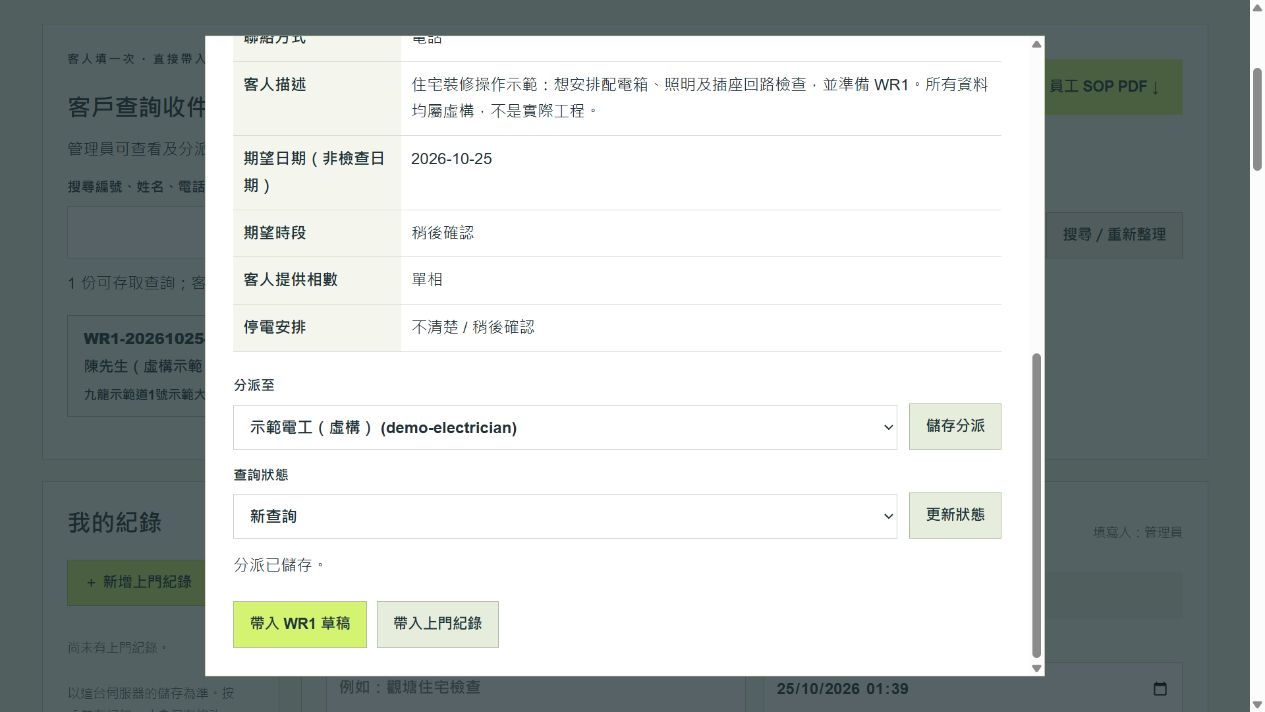The image size is (1265, 712).
Task: Click the 搜尋 / 重新整理 button
Action: click(x=1113, y=234)
